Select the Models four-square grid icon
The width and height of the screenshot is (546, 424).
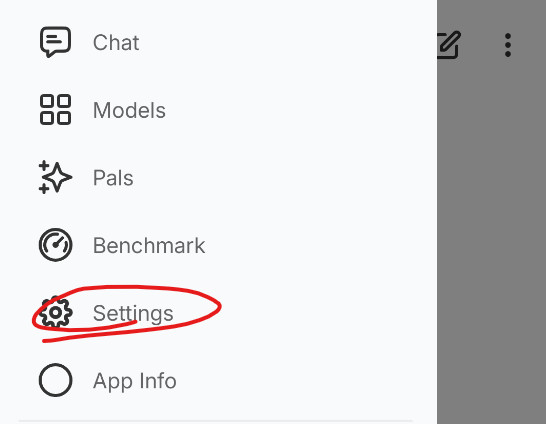(x=55, y=110)
